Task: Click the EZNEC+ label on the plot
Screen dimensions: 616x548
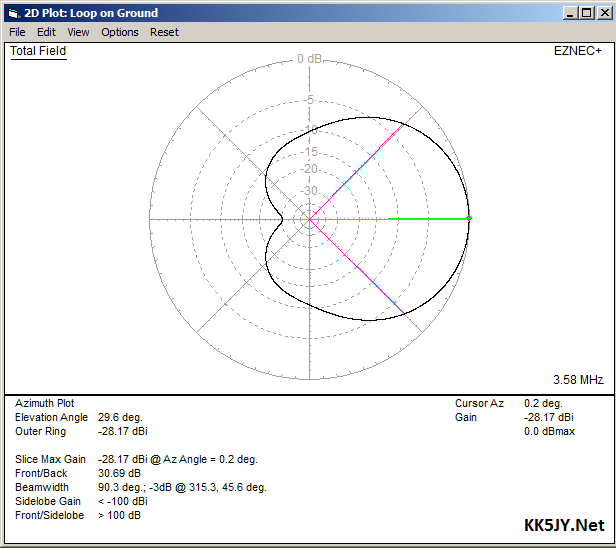Action: 579,51
